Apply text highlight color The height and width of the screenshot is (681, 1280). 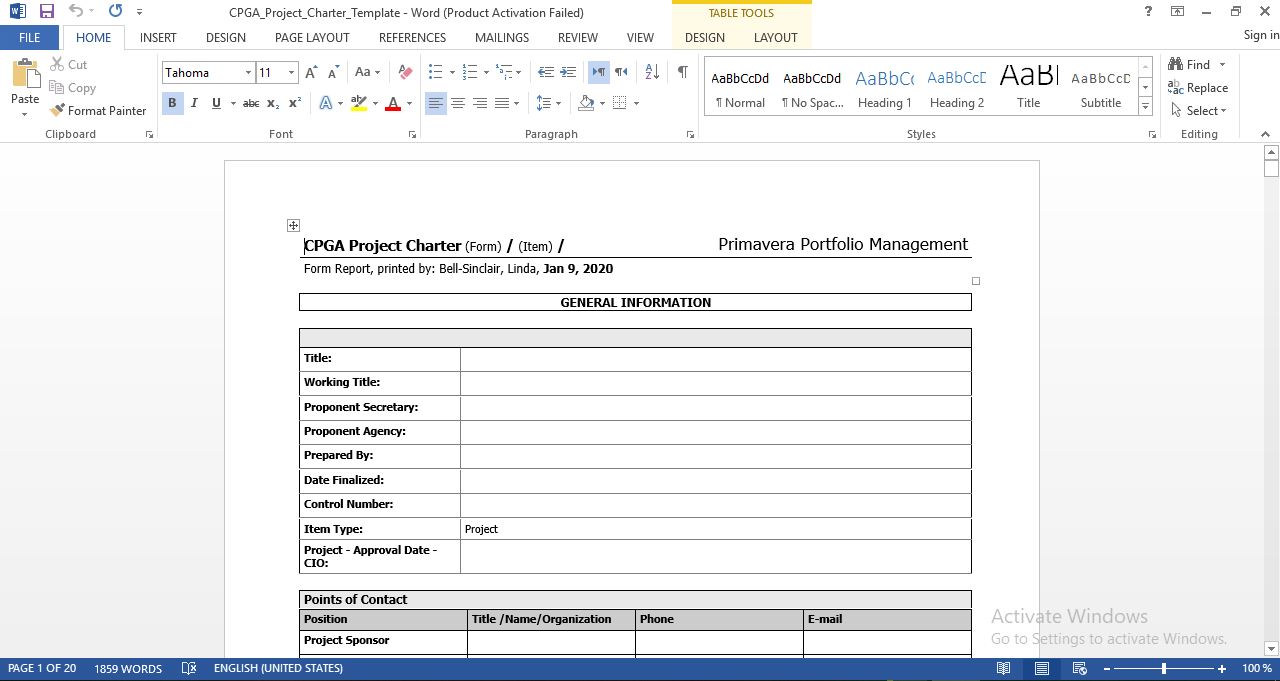pos(360,102)
